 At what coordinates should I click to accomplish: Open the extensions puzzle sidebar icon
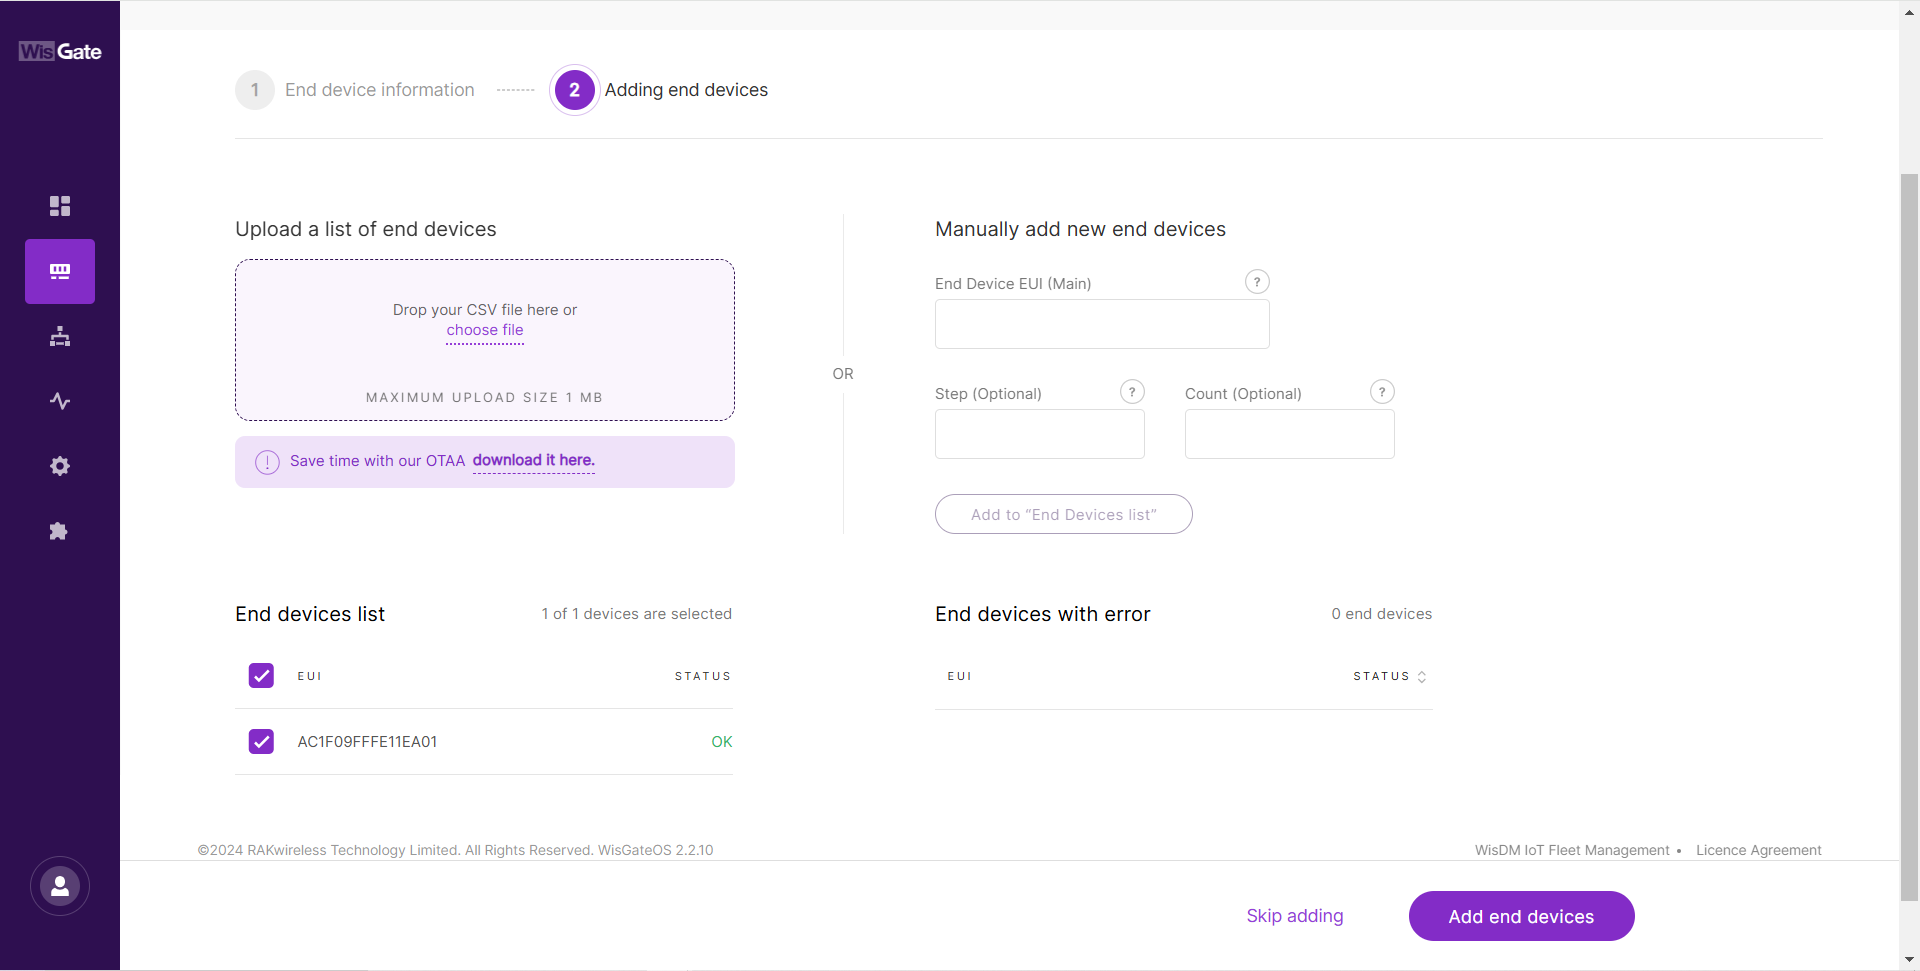60,531
